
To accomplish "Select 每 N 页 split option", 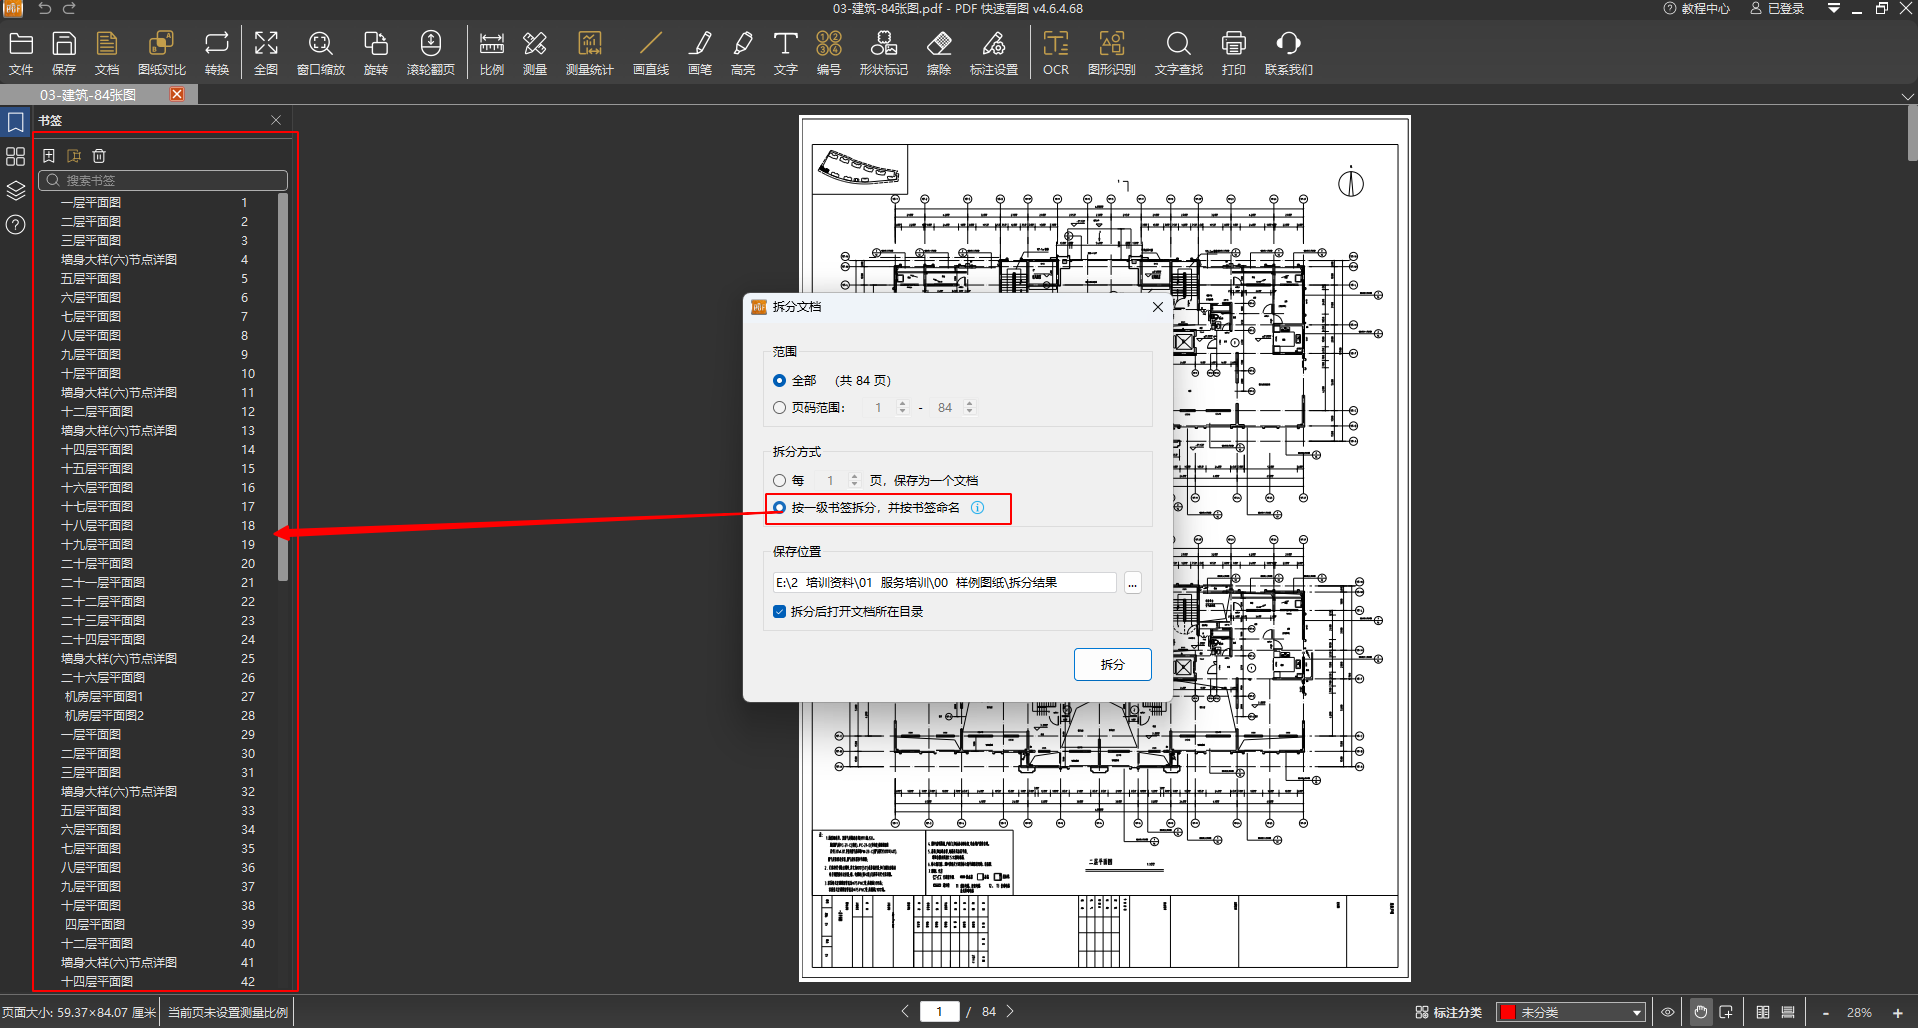I will pos(780,481).
